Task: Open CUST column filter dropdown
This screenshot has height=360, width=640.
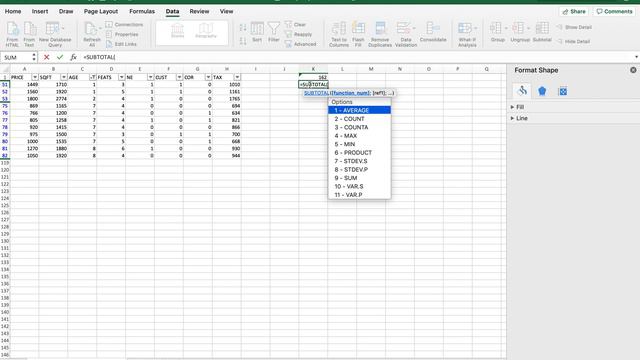Action: pyautogui.click(x=179, y=77)
